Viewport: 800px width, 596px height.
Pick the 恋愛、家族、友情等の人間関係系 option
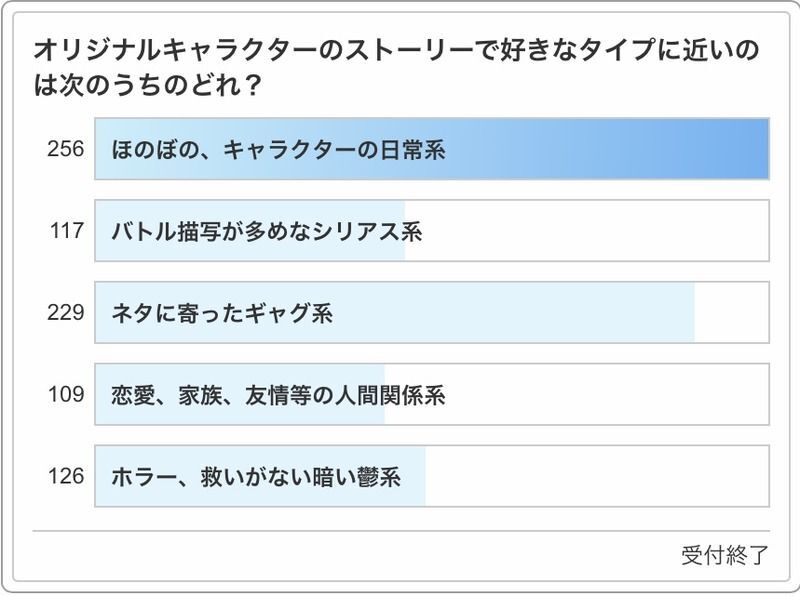(278, 396)
